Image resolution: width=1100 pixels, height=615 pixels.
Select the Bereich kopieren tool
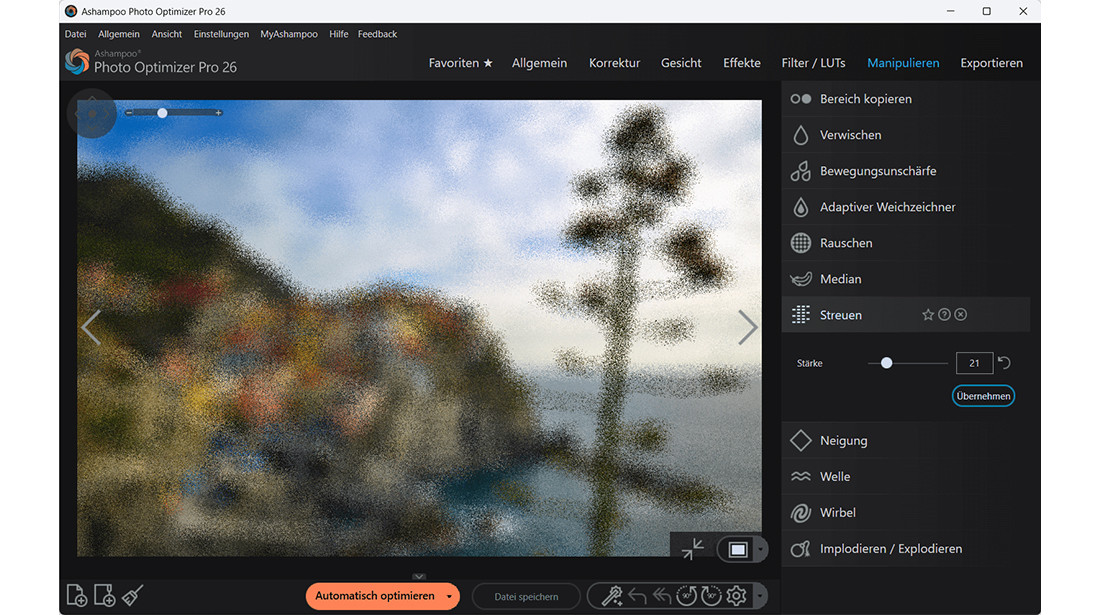905,99
